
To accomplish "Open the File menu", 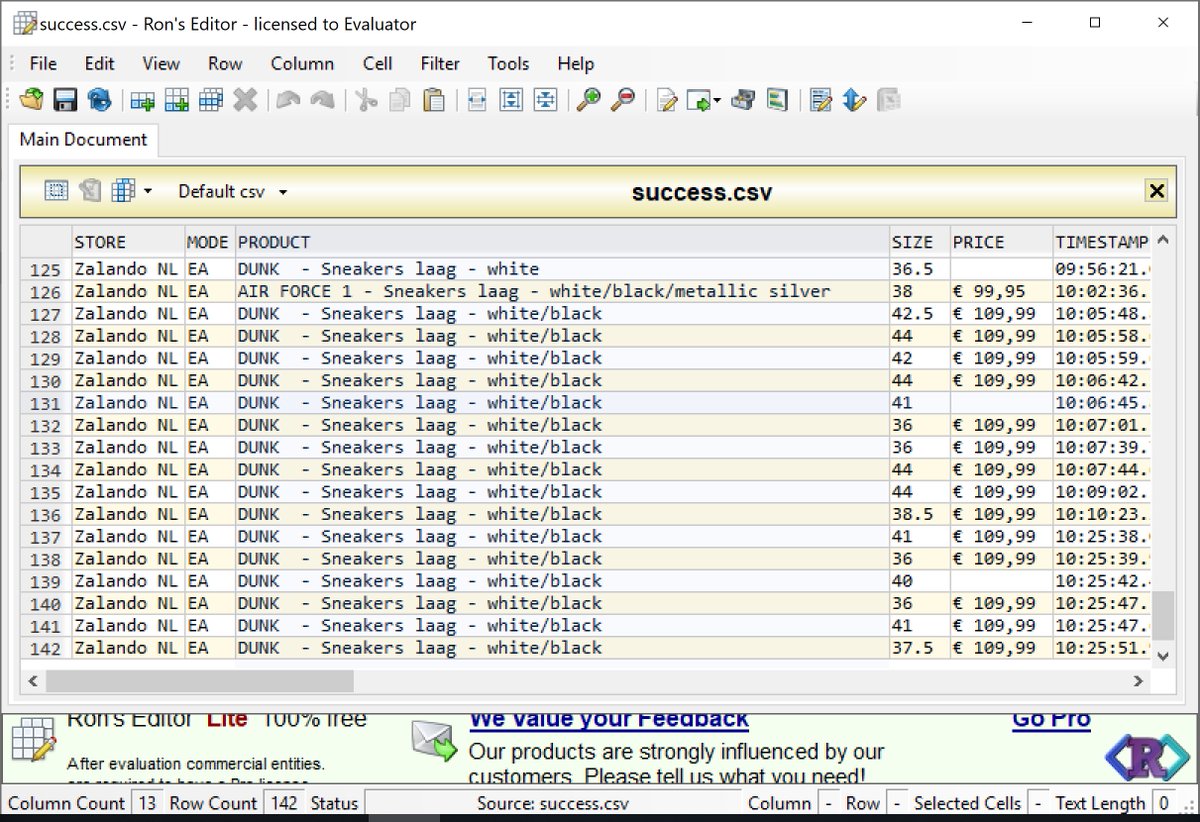I will pos(43,63).
